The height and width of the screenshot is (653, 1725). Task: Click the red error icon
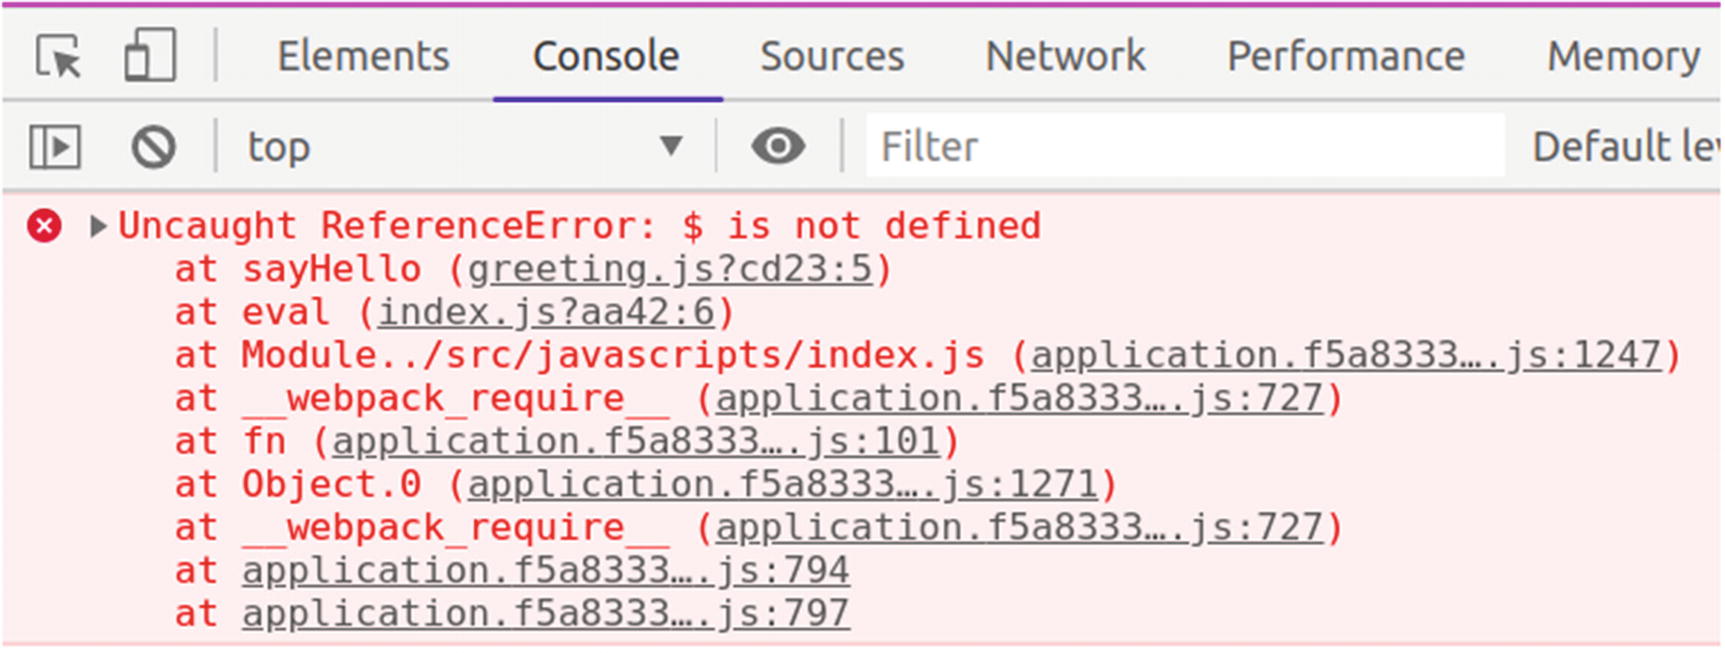pyautogui.click(x=44, y=226)
